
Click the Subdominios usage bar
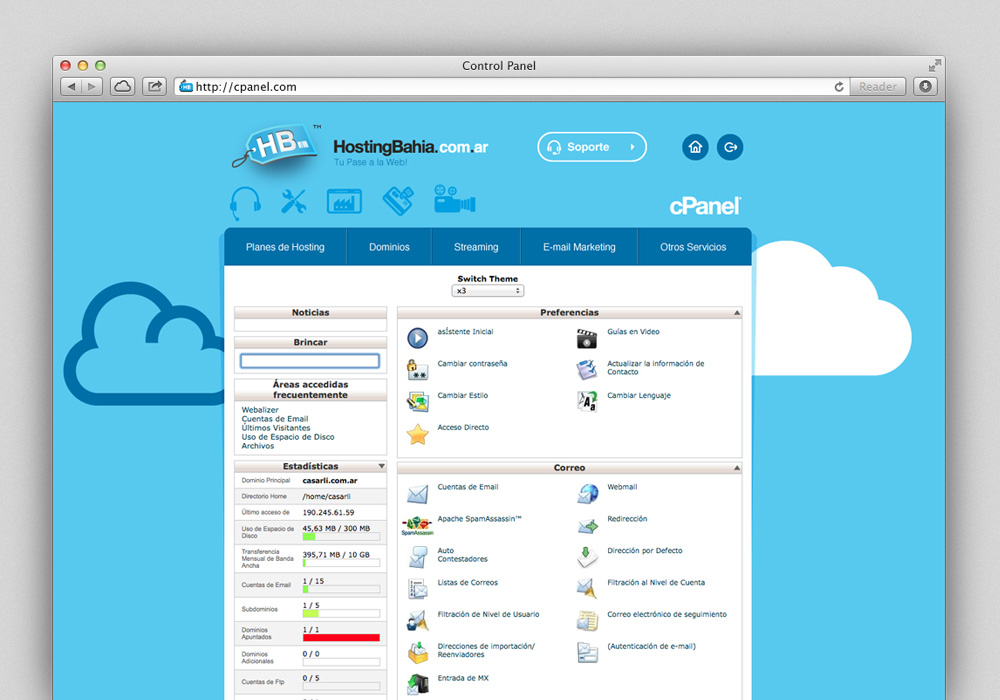341,613
